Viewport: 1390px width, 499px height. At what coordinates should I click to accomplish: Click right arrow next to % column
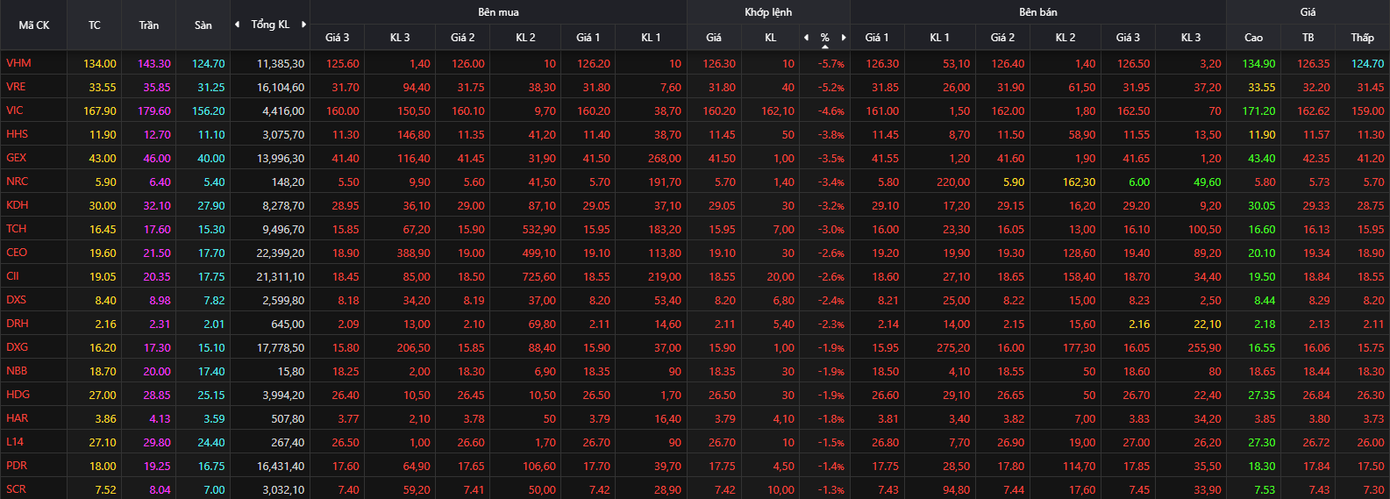843,37
